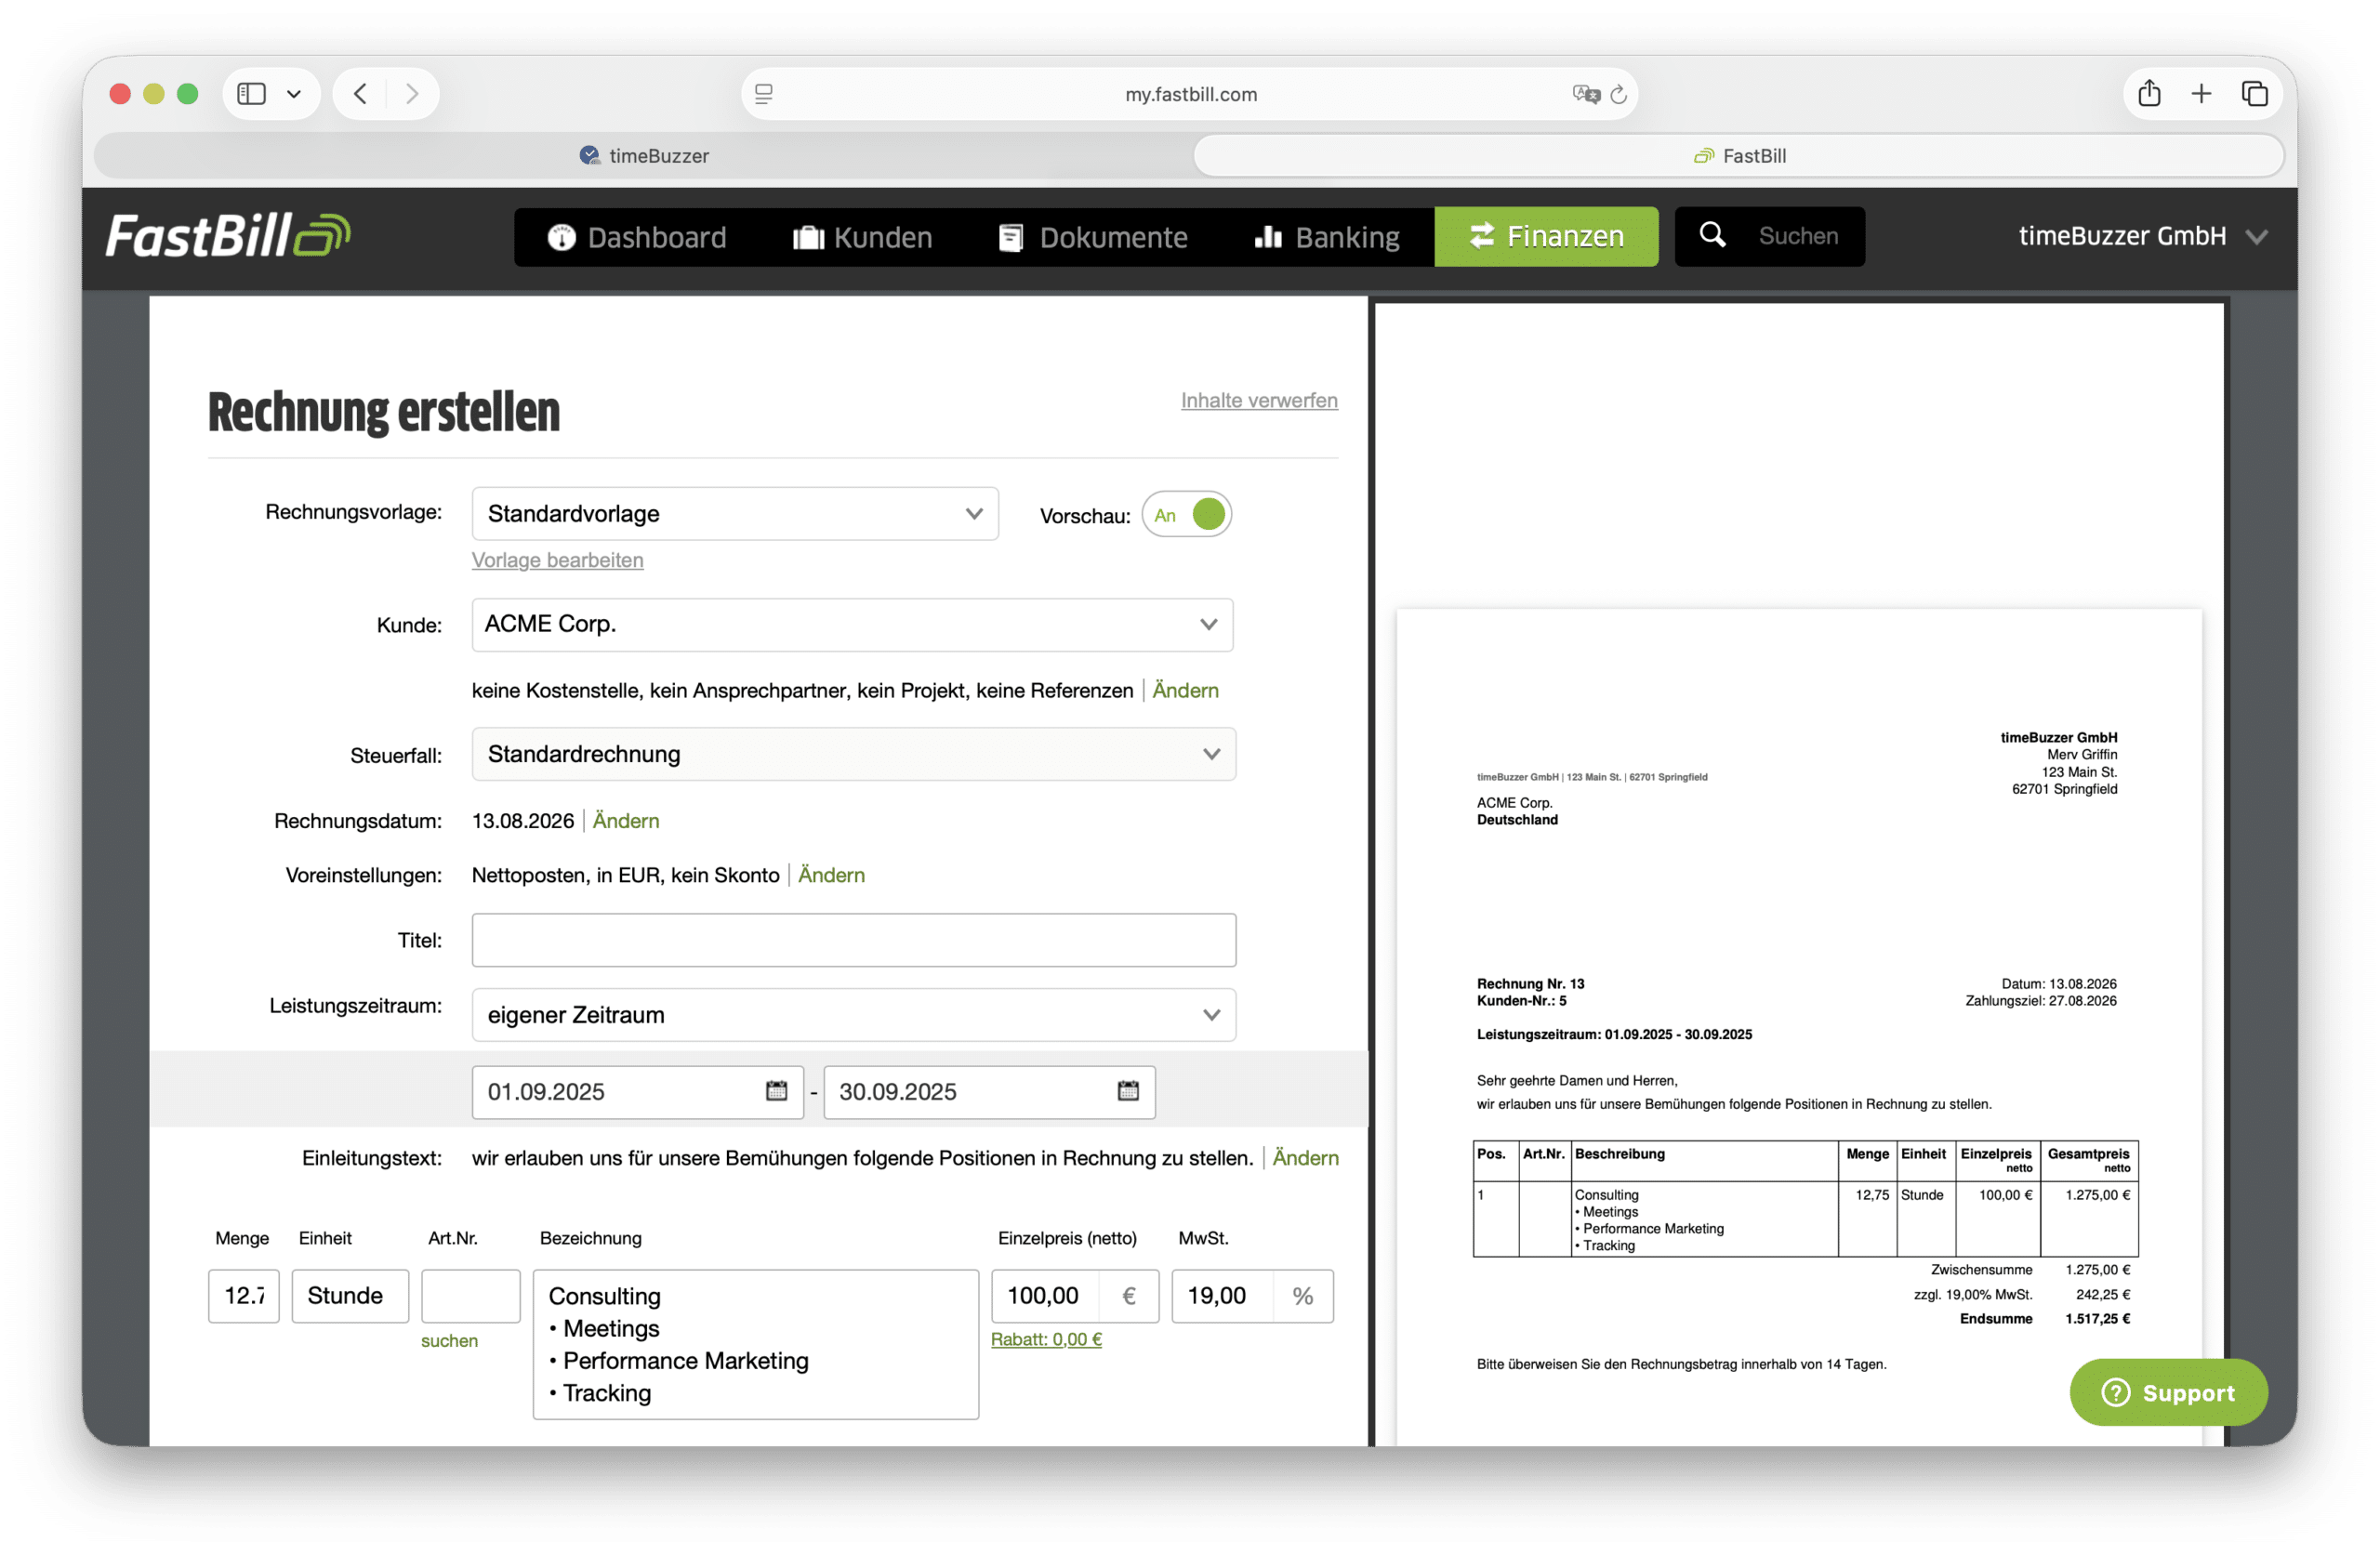The height and width of the screenshot is (1555, 2380).
Task: Click the Menge quantity field
Action: coord(243,1296)
